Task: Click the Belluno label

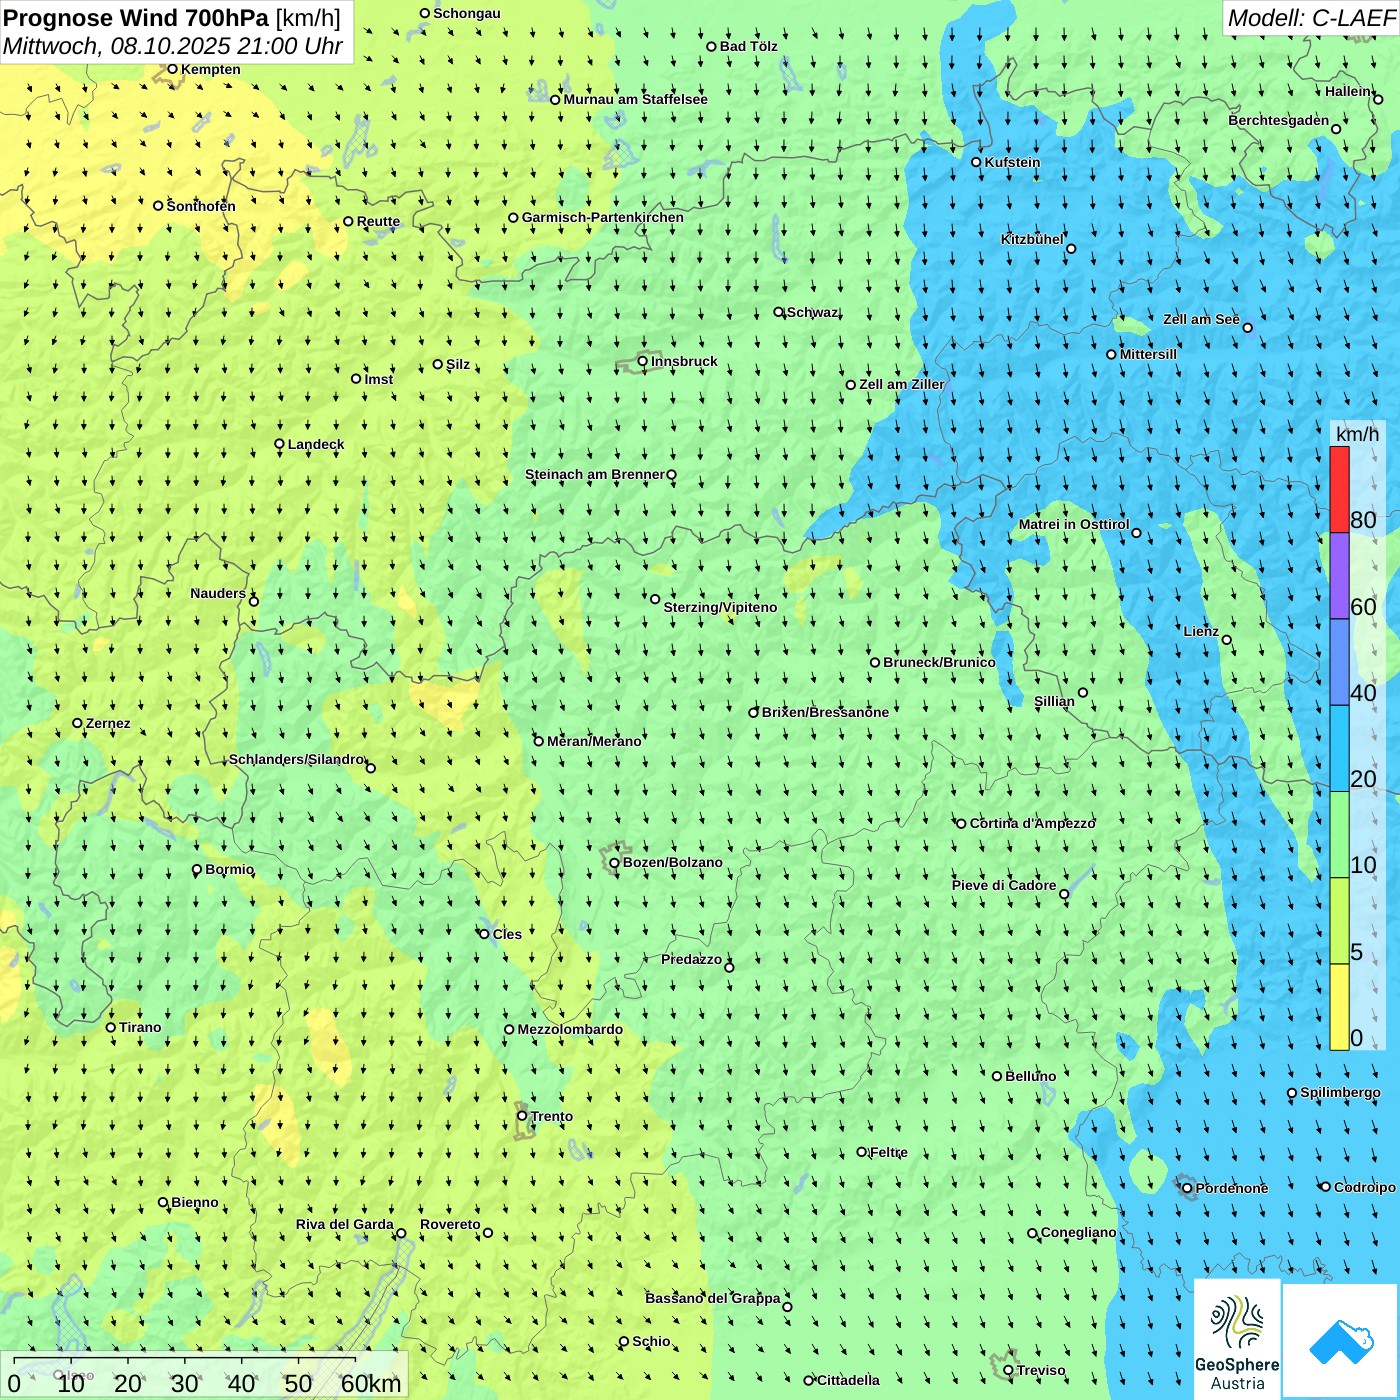Action: [1030, 1076]
